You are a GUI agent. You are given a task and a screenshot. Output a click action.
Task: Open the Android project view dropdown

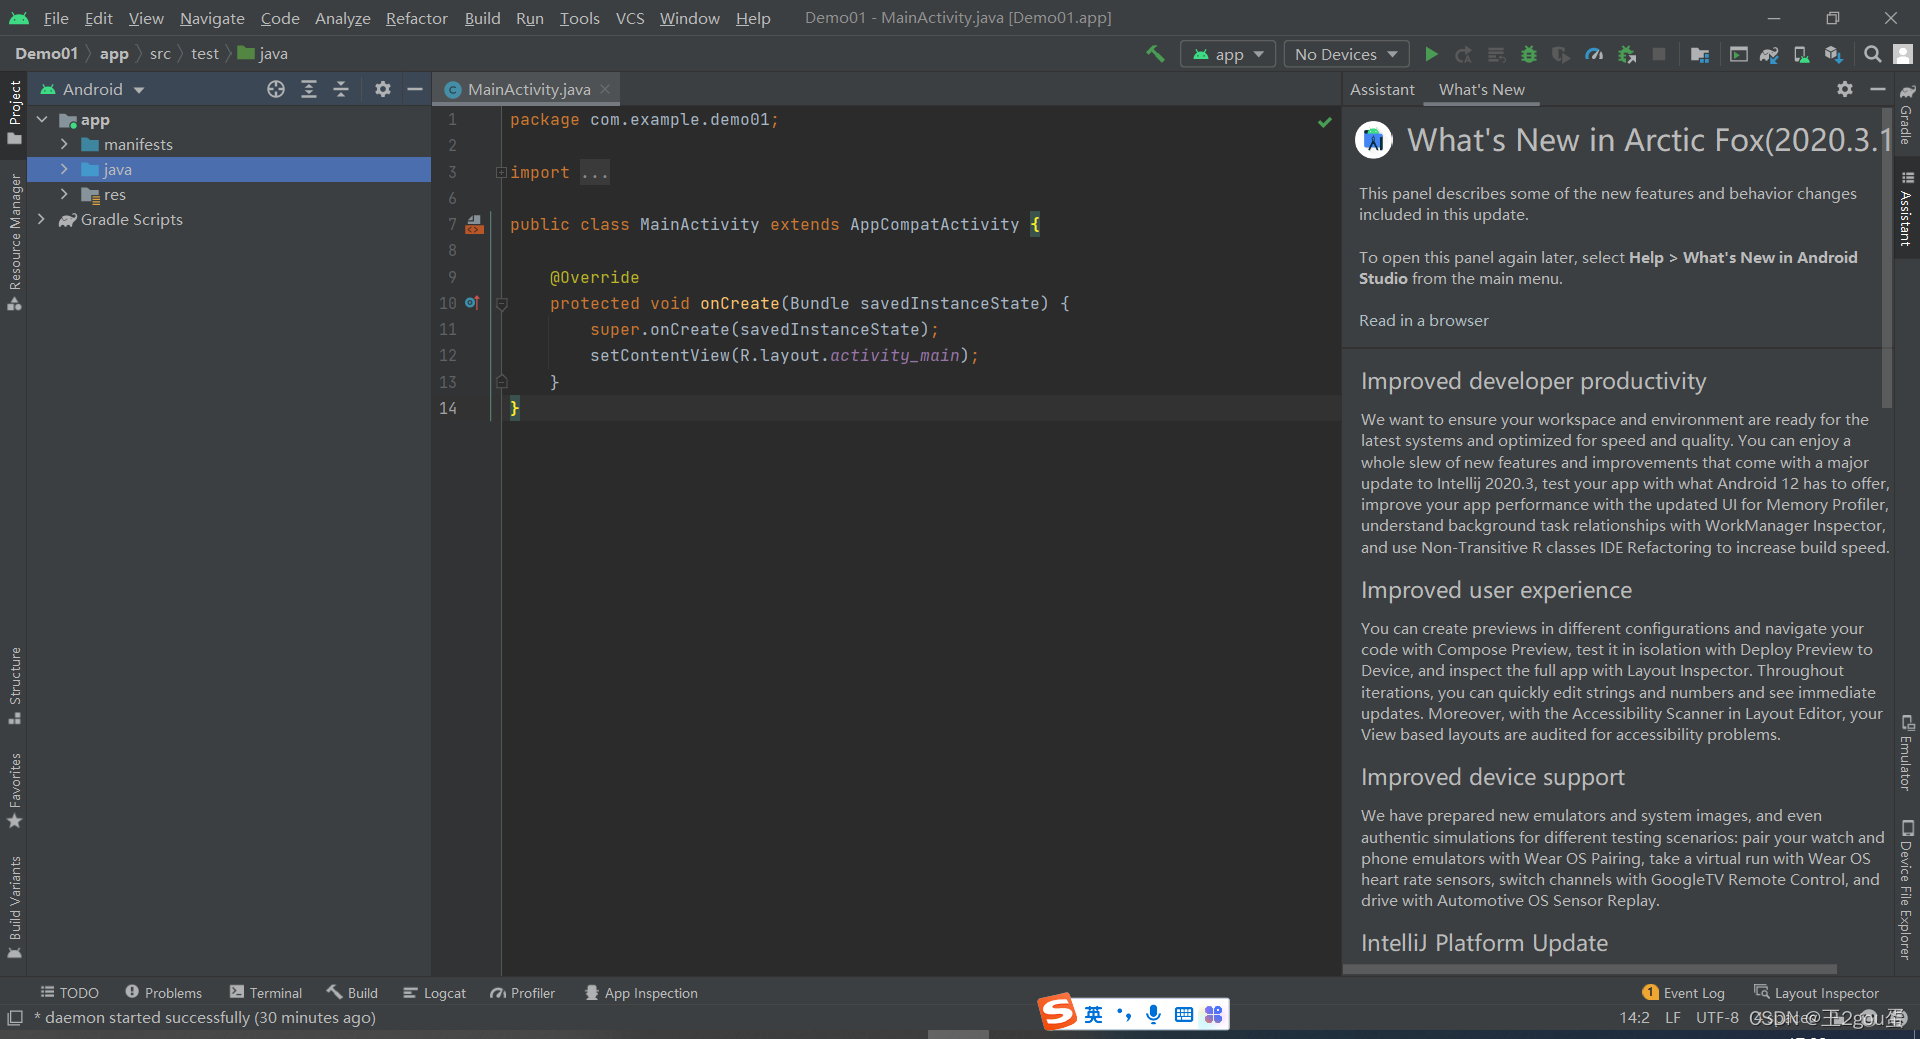click(93, 89)
